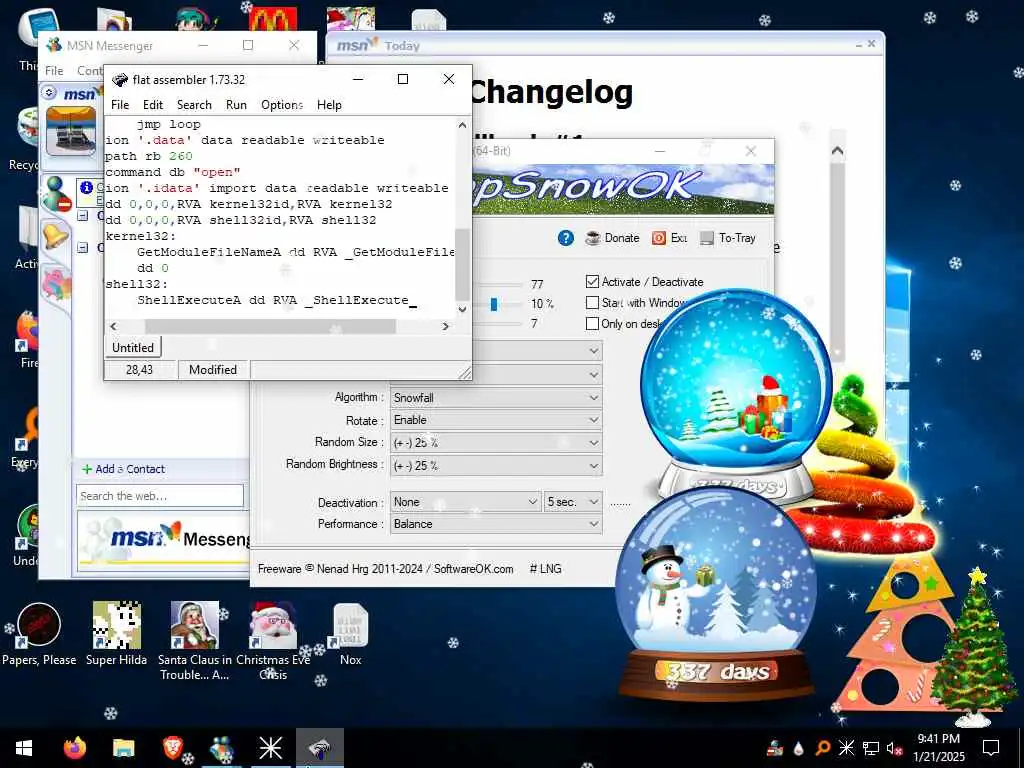Viewport: 1024px width, 768px height.
Task: Switch to DesktopSnowOK snowflake taskbar button
Action: 270,748
